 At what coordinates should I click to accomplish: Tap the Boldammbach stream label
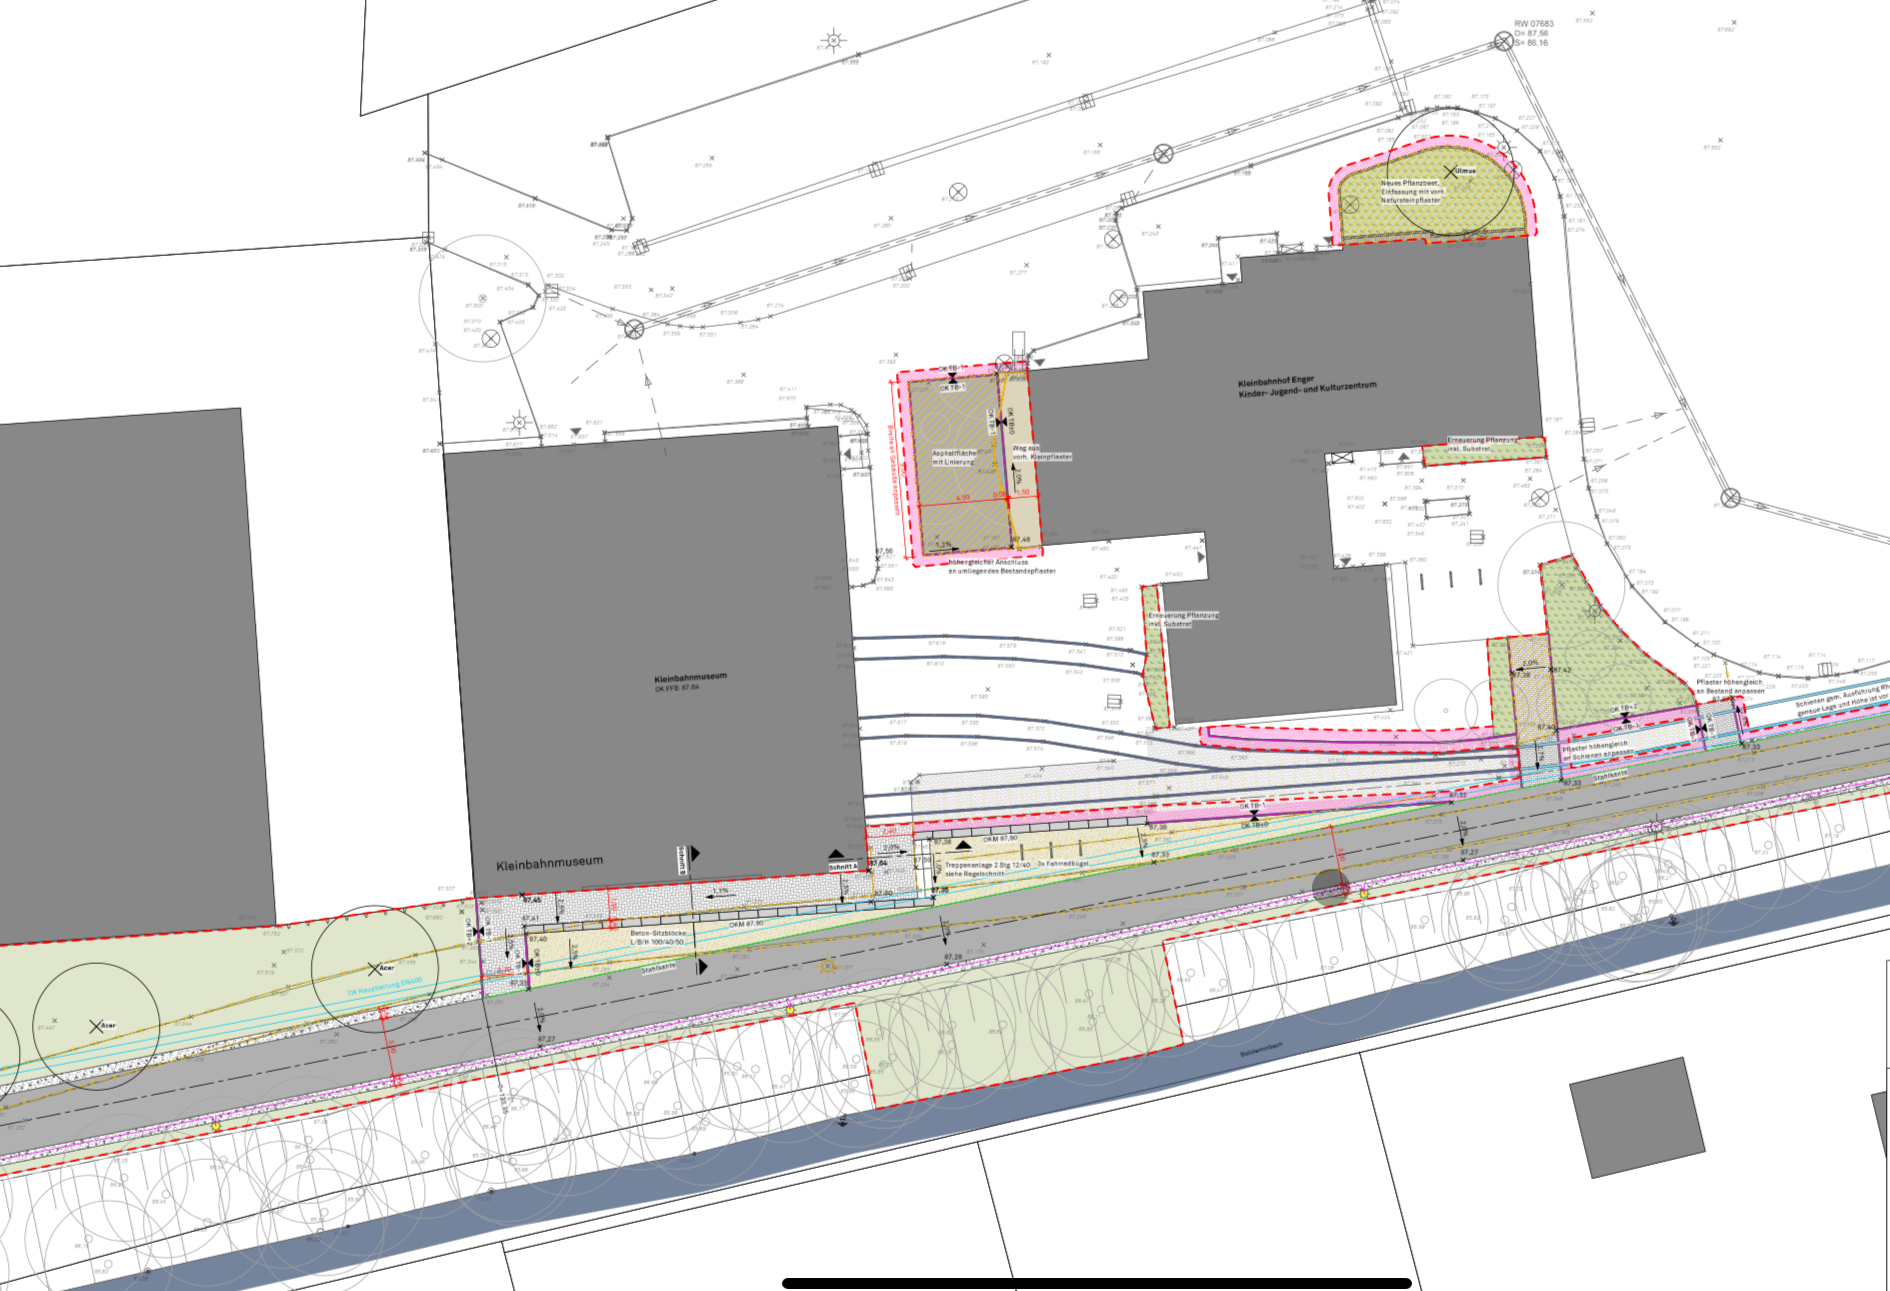point(1261,1053)
